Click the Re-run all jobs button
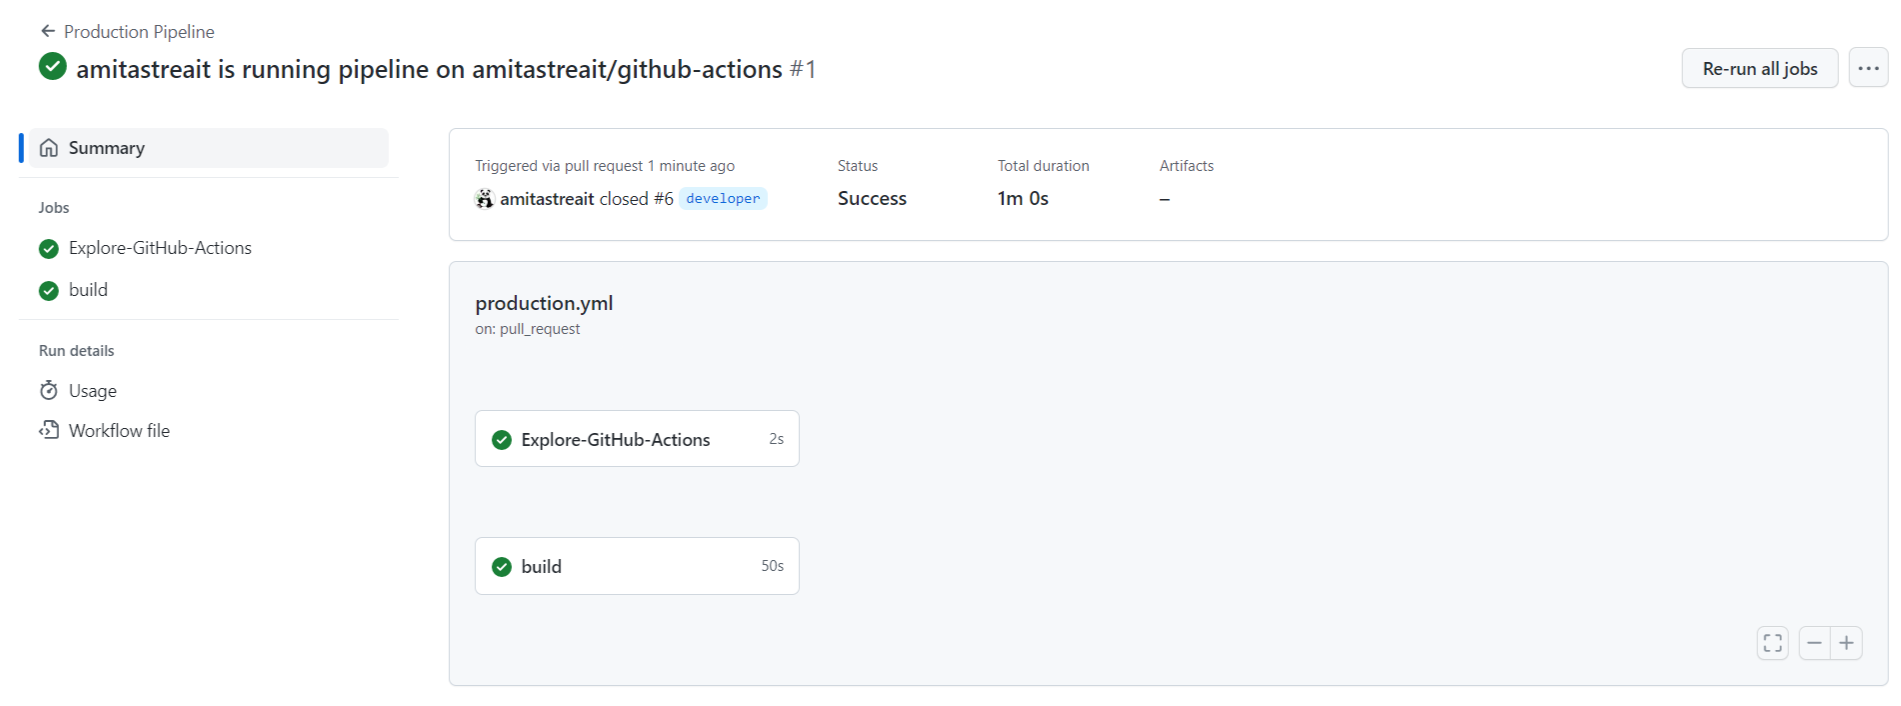This screenshot has width=1901, height=706. 1759,68
